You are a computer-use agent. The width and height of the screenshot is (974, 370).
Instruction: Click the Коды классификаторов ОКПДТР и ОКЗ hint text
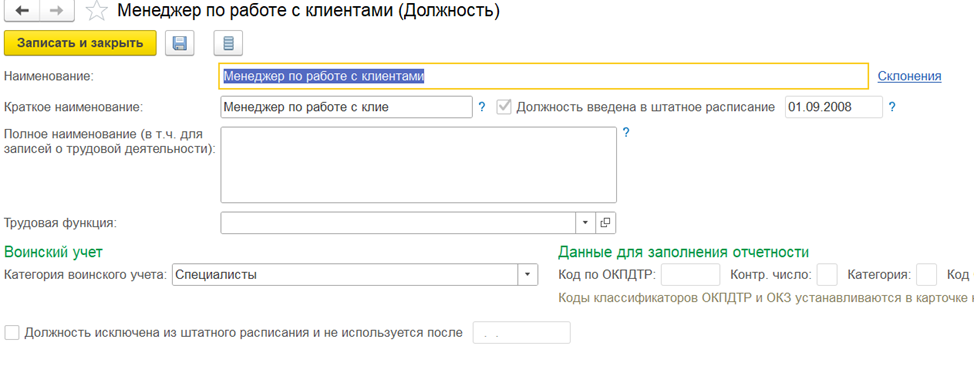766,297
